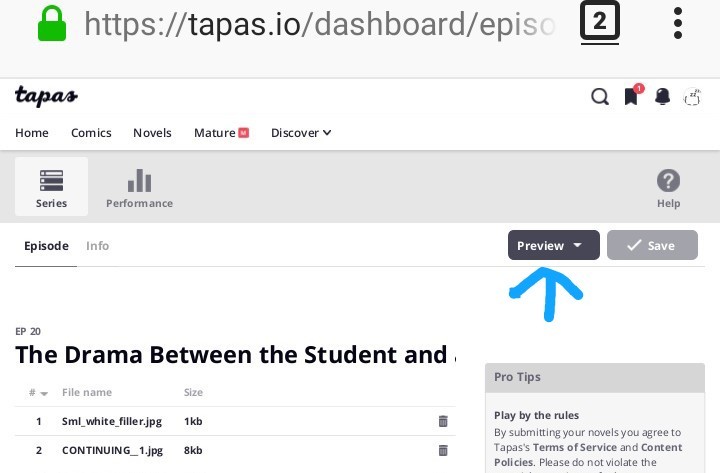The image size is (720, 473).
Task: Open the Performance dashboard section
Action: [x=139, y=187]
